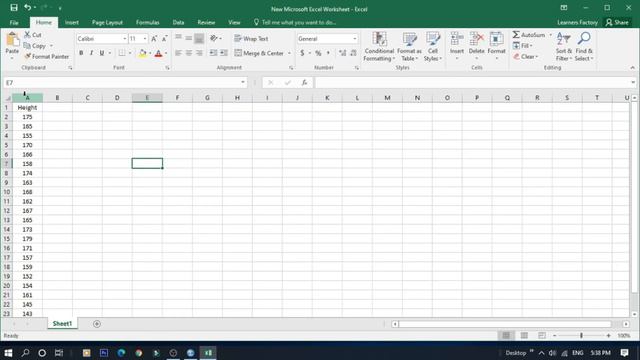The width and height of the screenshot is (640, 360).
Task: Select the Sheet1 tab
Action: (62, 323)
